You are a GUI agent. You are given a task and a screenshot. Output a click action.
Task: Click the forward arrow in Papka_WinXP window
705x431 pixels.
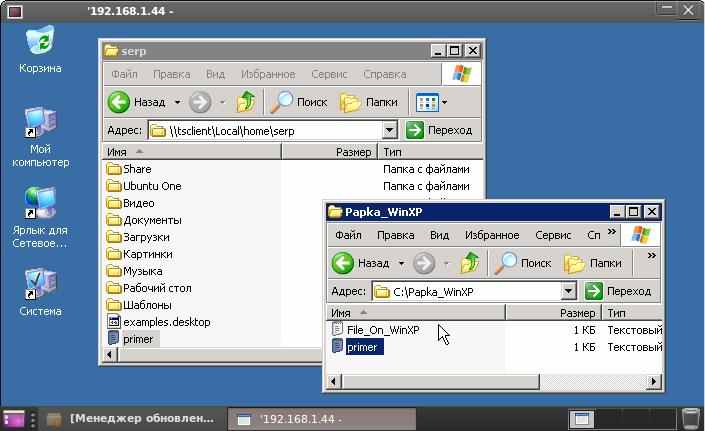pyautogui.click(x=424, y=263)
